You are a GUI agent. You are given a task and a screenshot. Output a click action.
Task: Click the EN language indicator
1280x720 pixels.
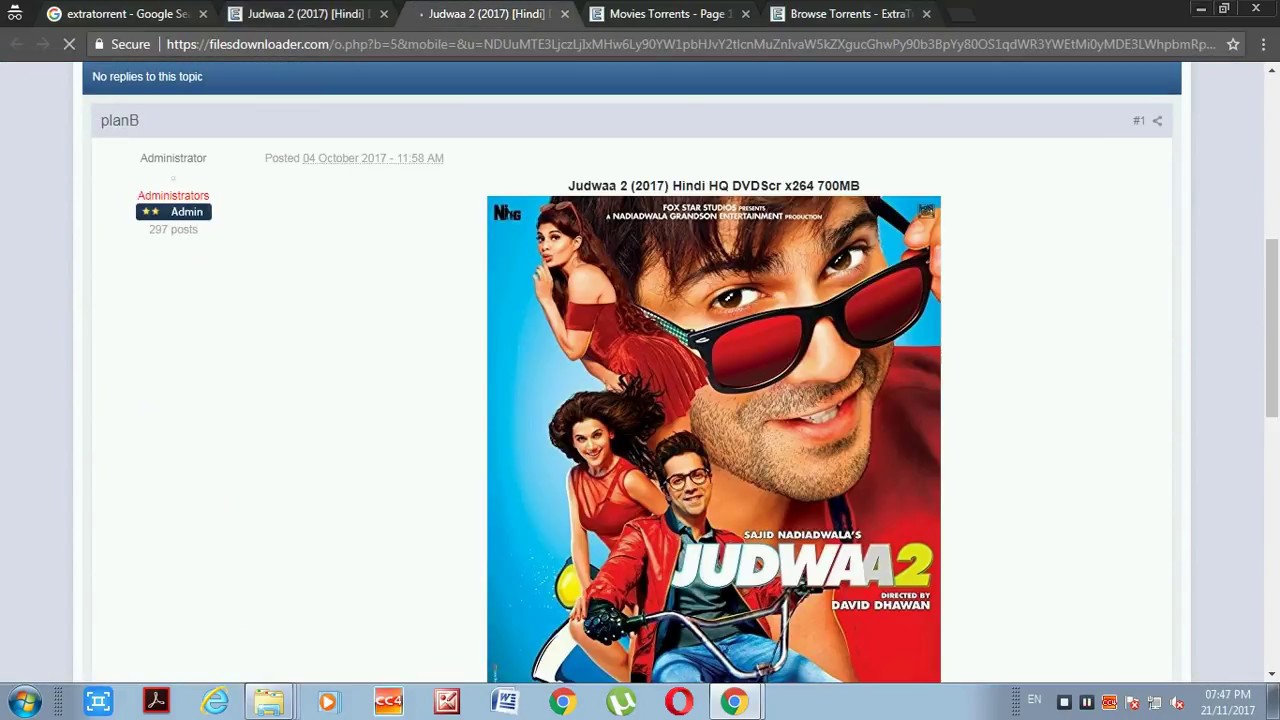tap(1034, 700)
